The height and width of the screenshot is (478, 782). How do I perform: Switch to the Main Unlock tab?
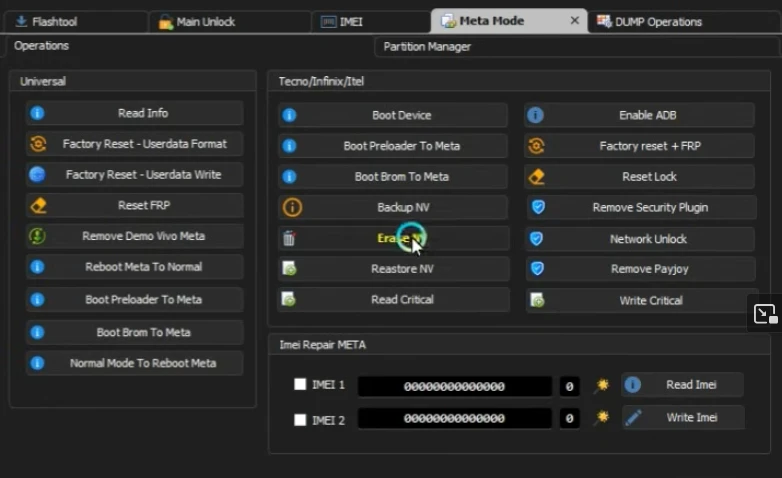228,22
